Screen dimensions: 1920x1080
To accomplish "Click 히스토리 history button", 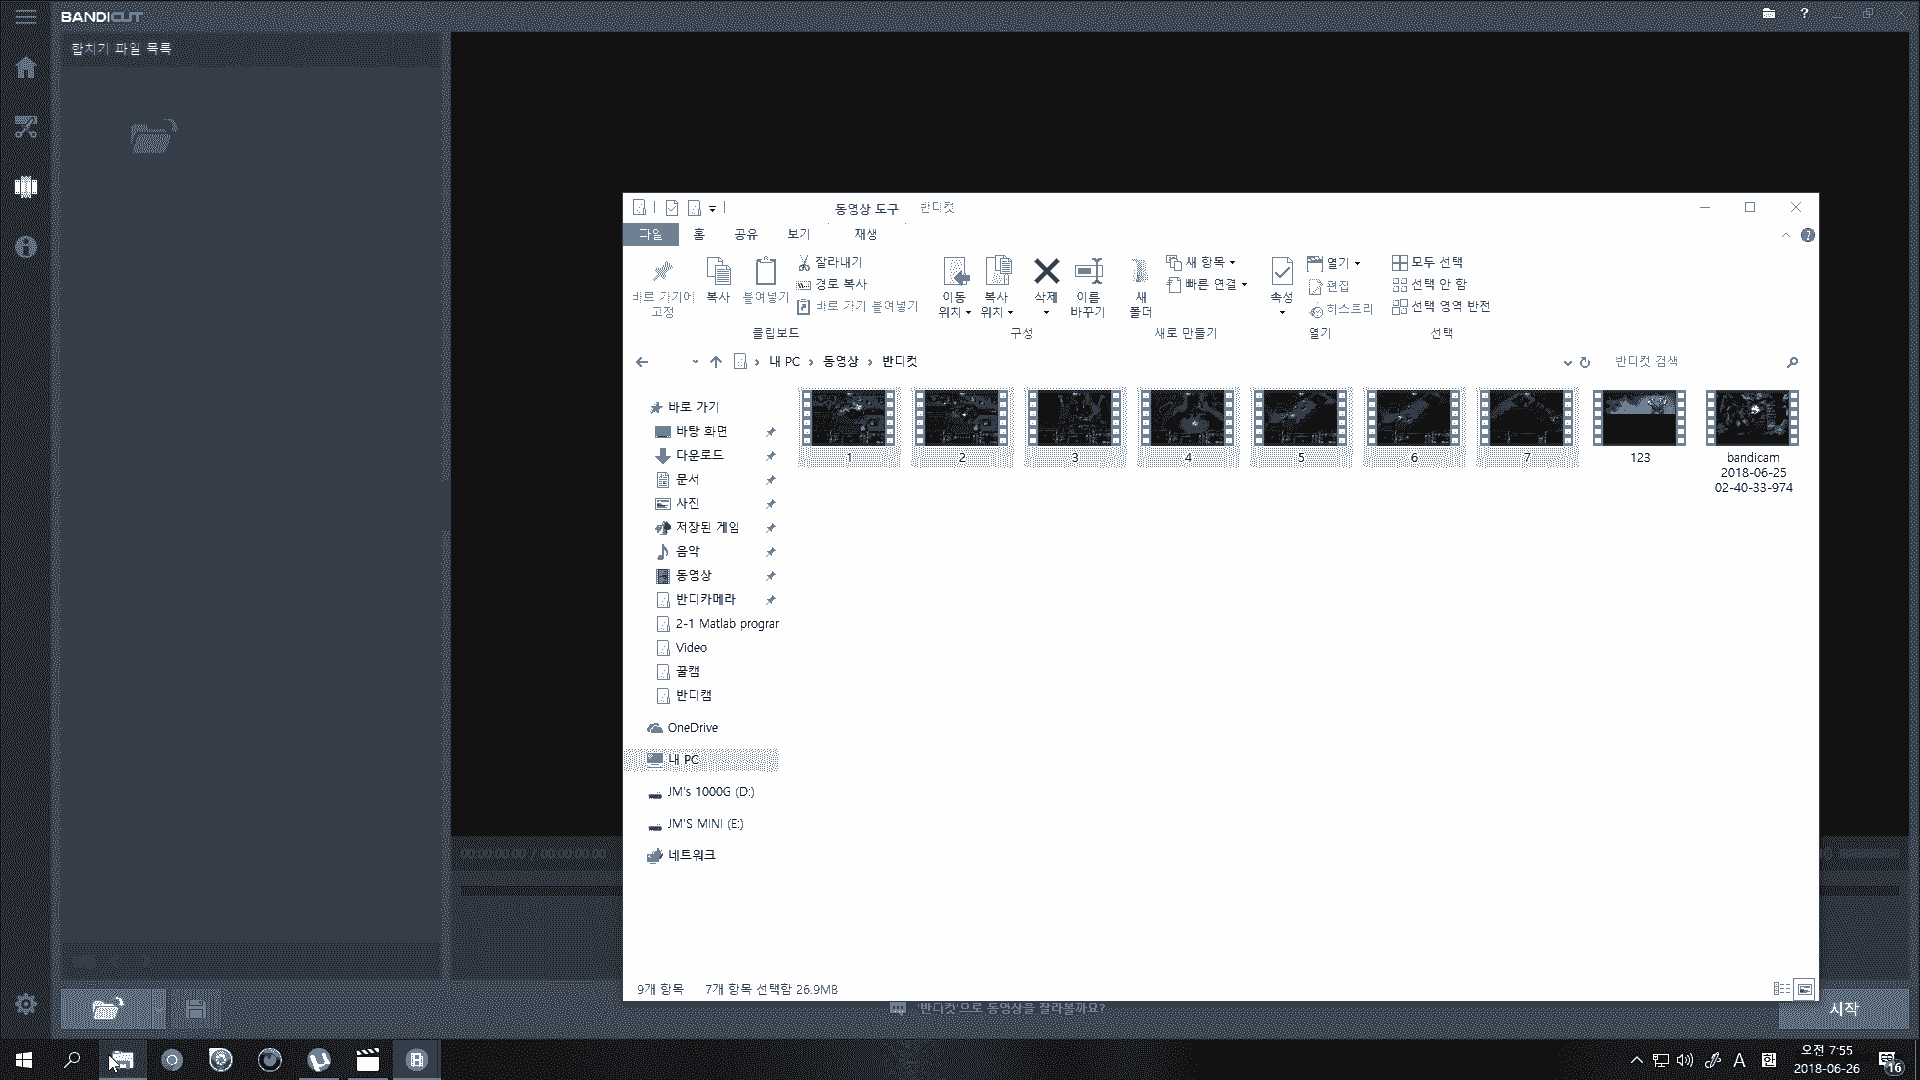I will pos(1341,310).
